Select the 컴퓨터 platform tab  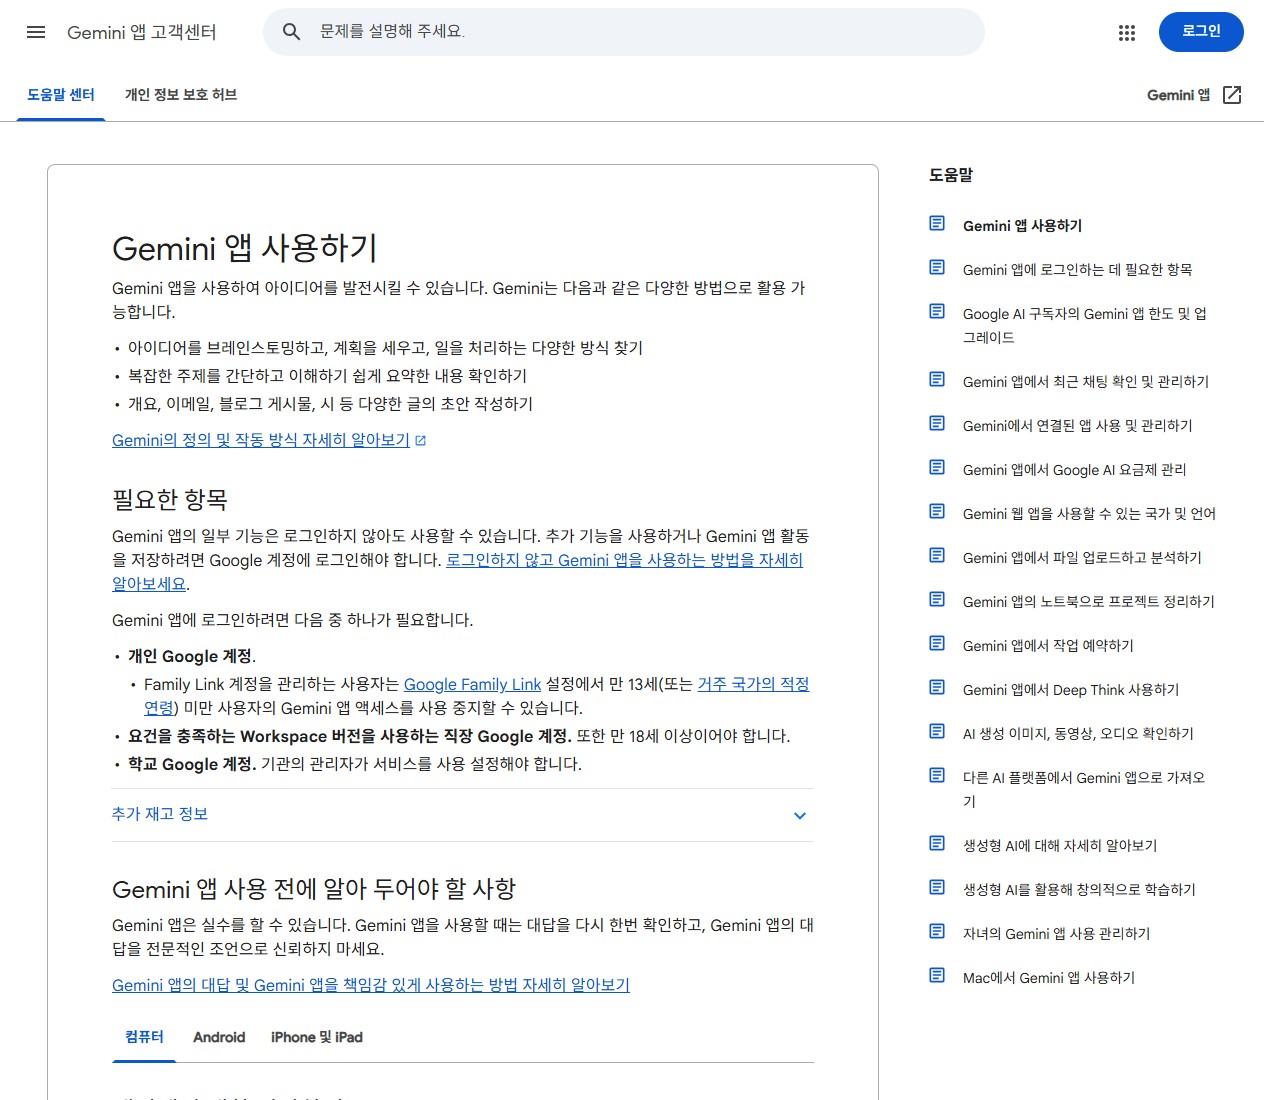(x=144, y=1037)
